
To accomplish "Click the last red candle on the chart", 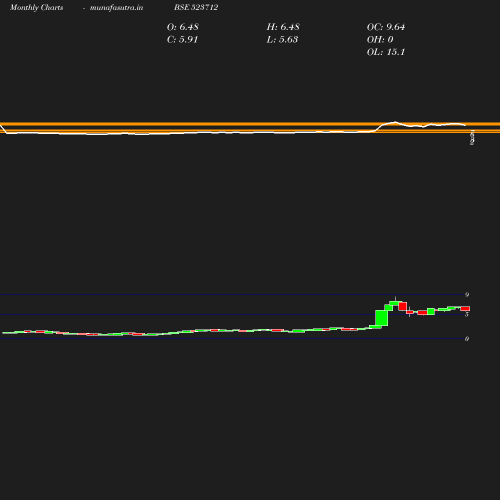I will pyautogui.click(x=465, y=309).
